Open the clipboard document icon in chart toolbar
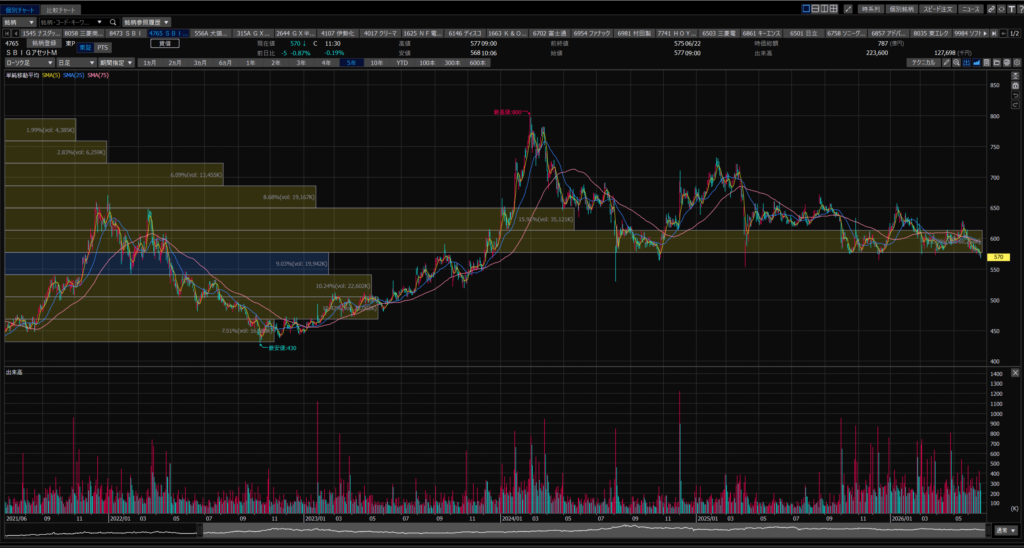 [x=987, y=63]
